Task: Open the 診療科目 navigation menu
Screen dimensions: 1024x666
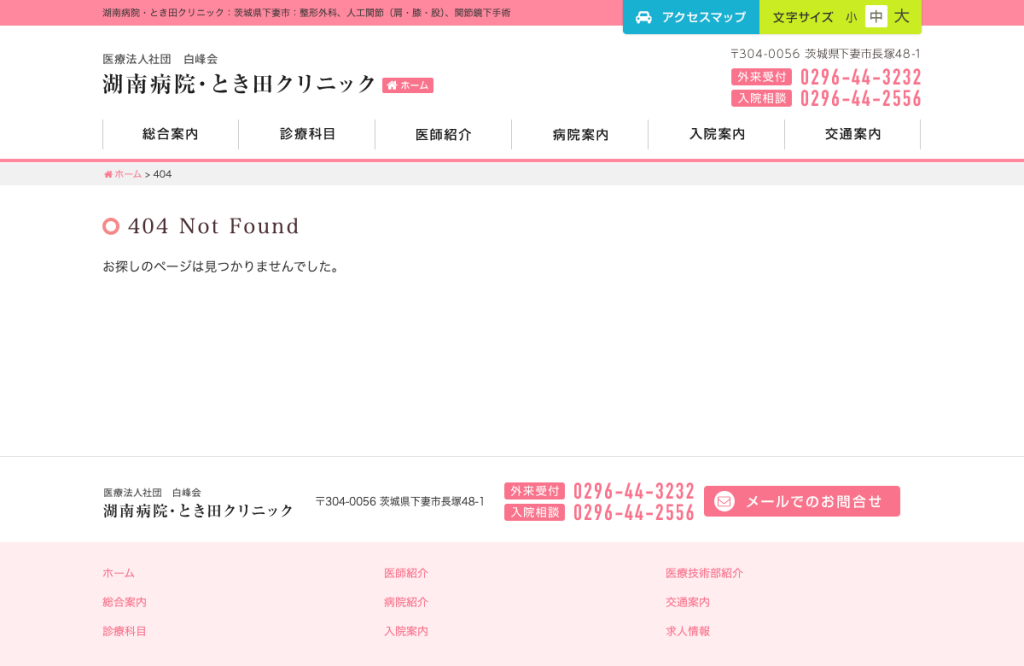Action: tap(307, 135)
